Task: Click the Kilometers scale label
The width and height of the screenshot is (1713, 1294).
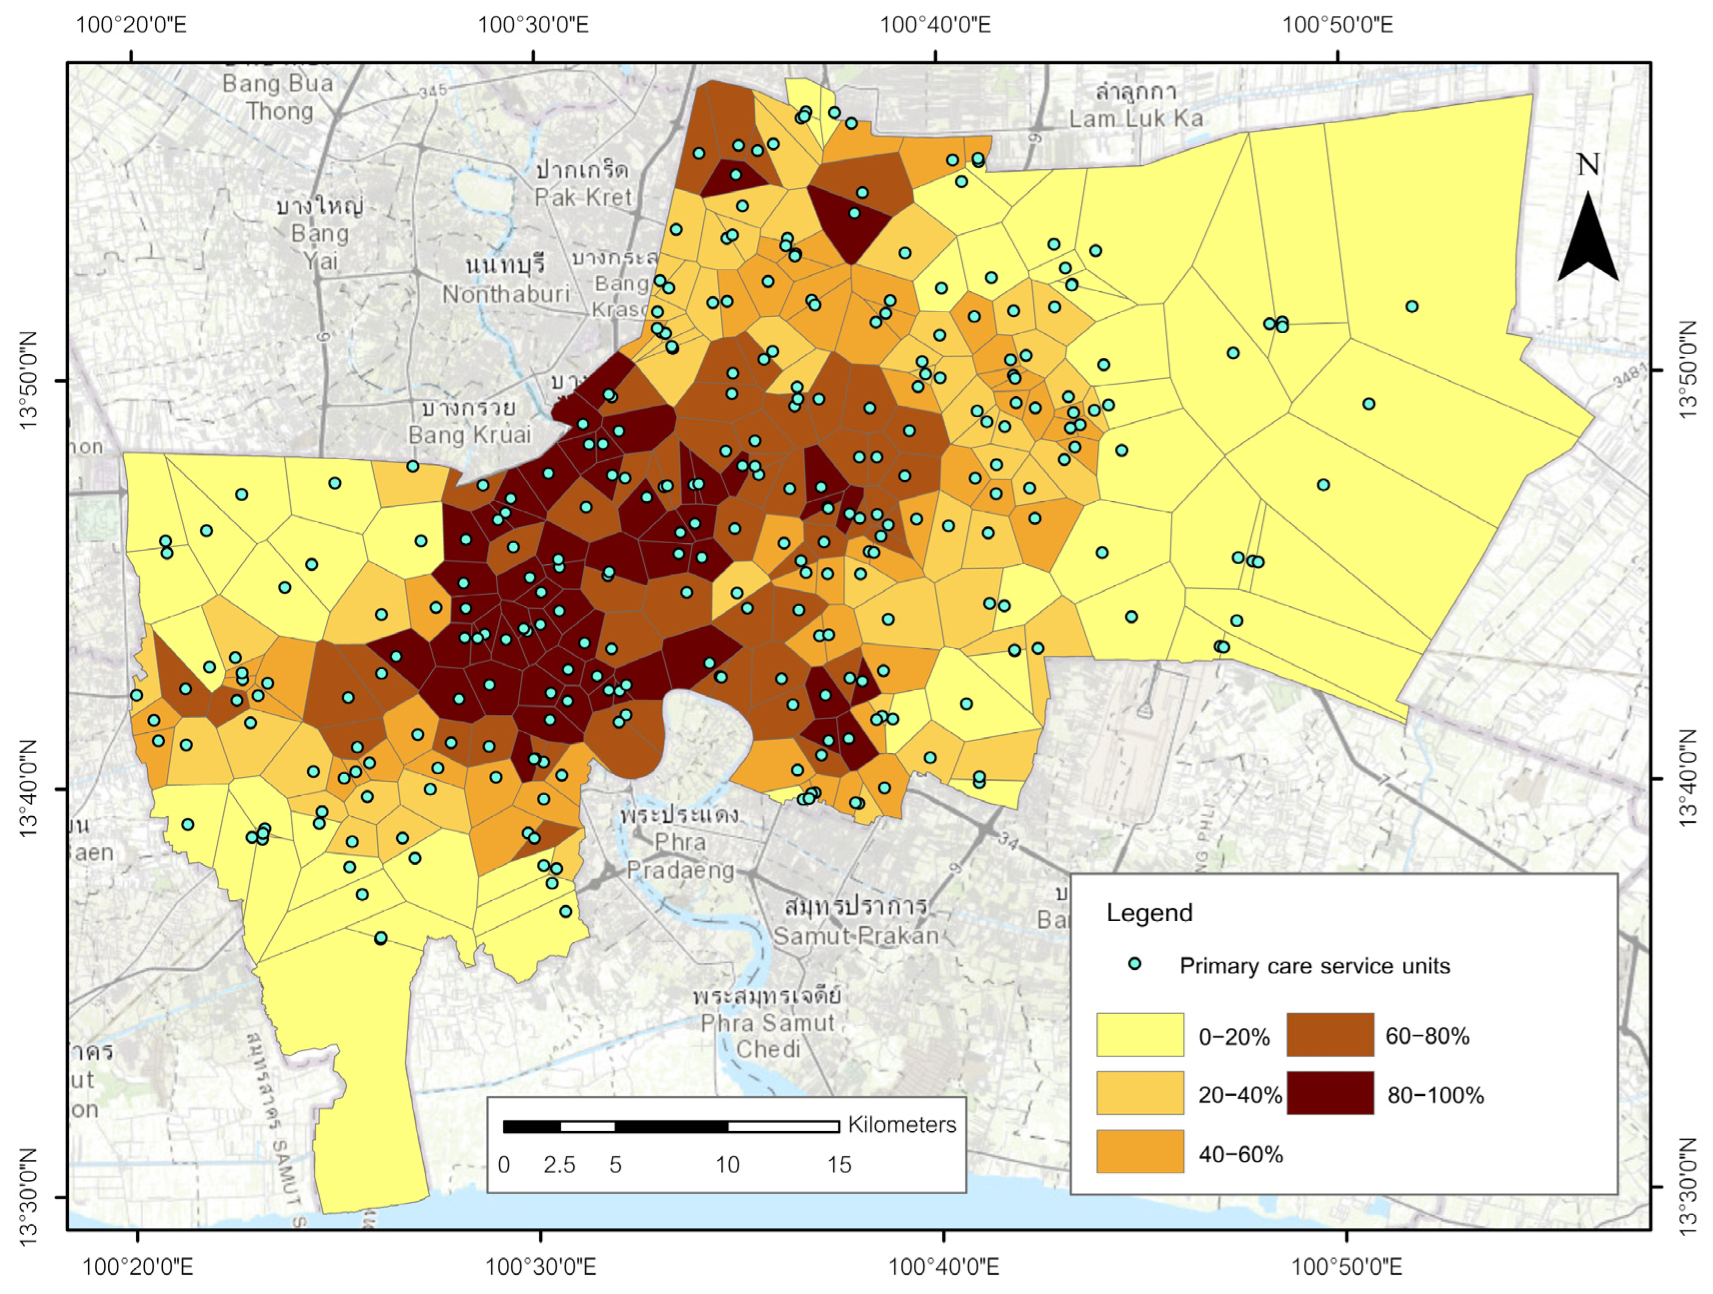Action: tap(901, 1124)
